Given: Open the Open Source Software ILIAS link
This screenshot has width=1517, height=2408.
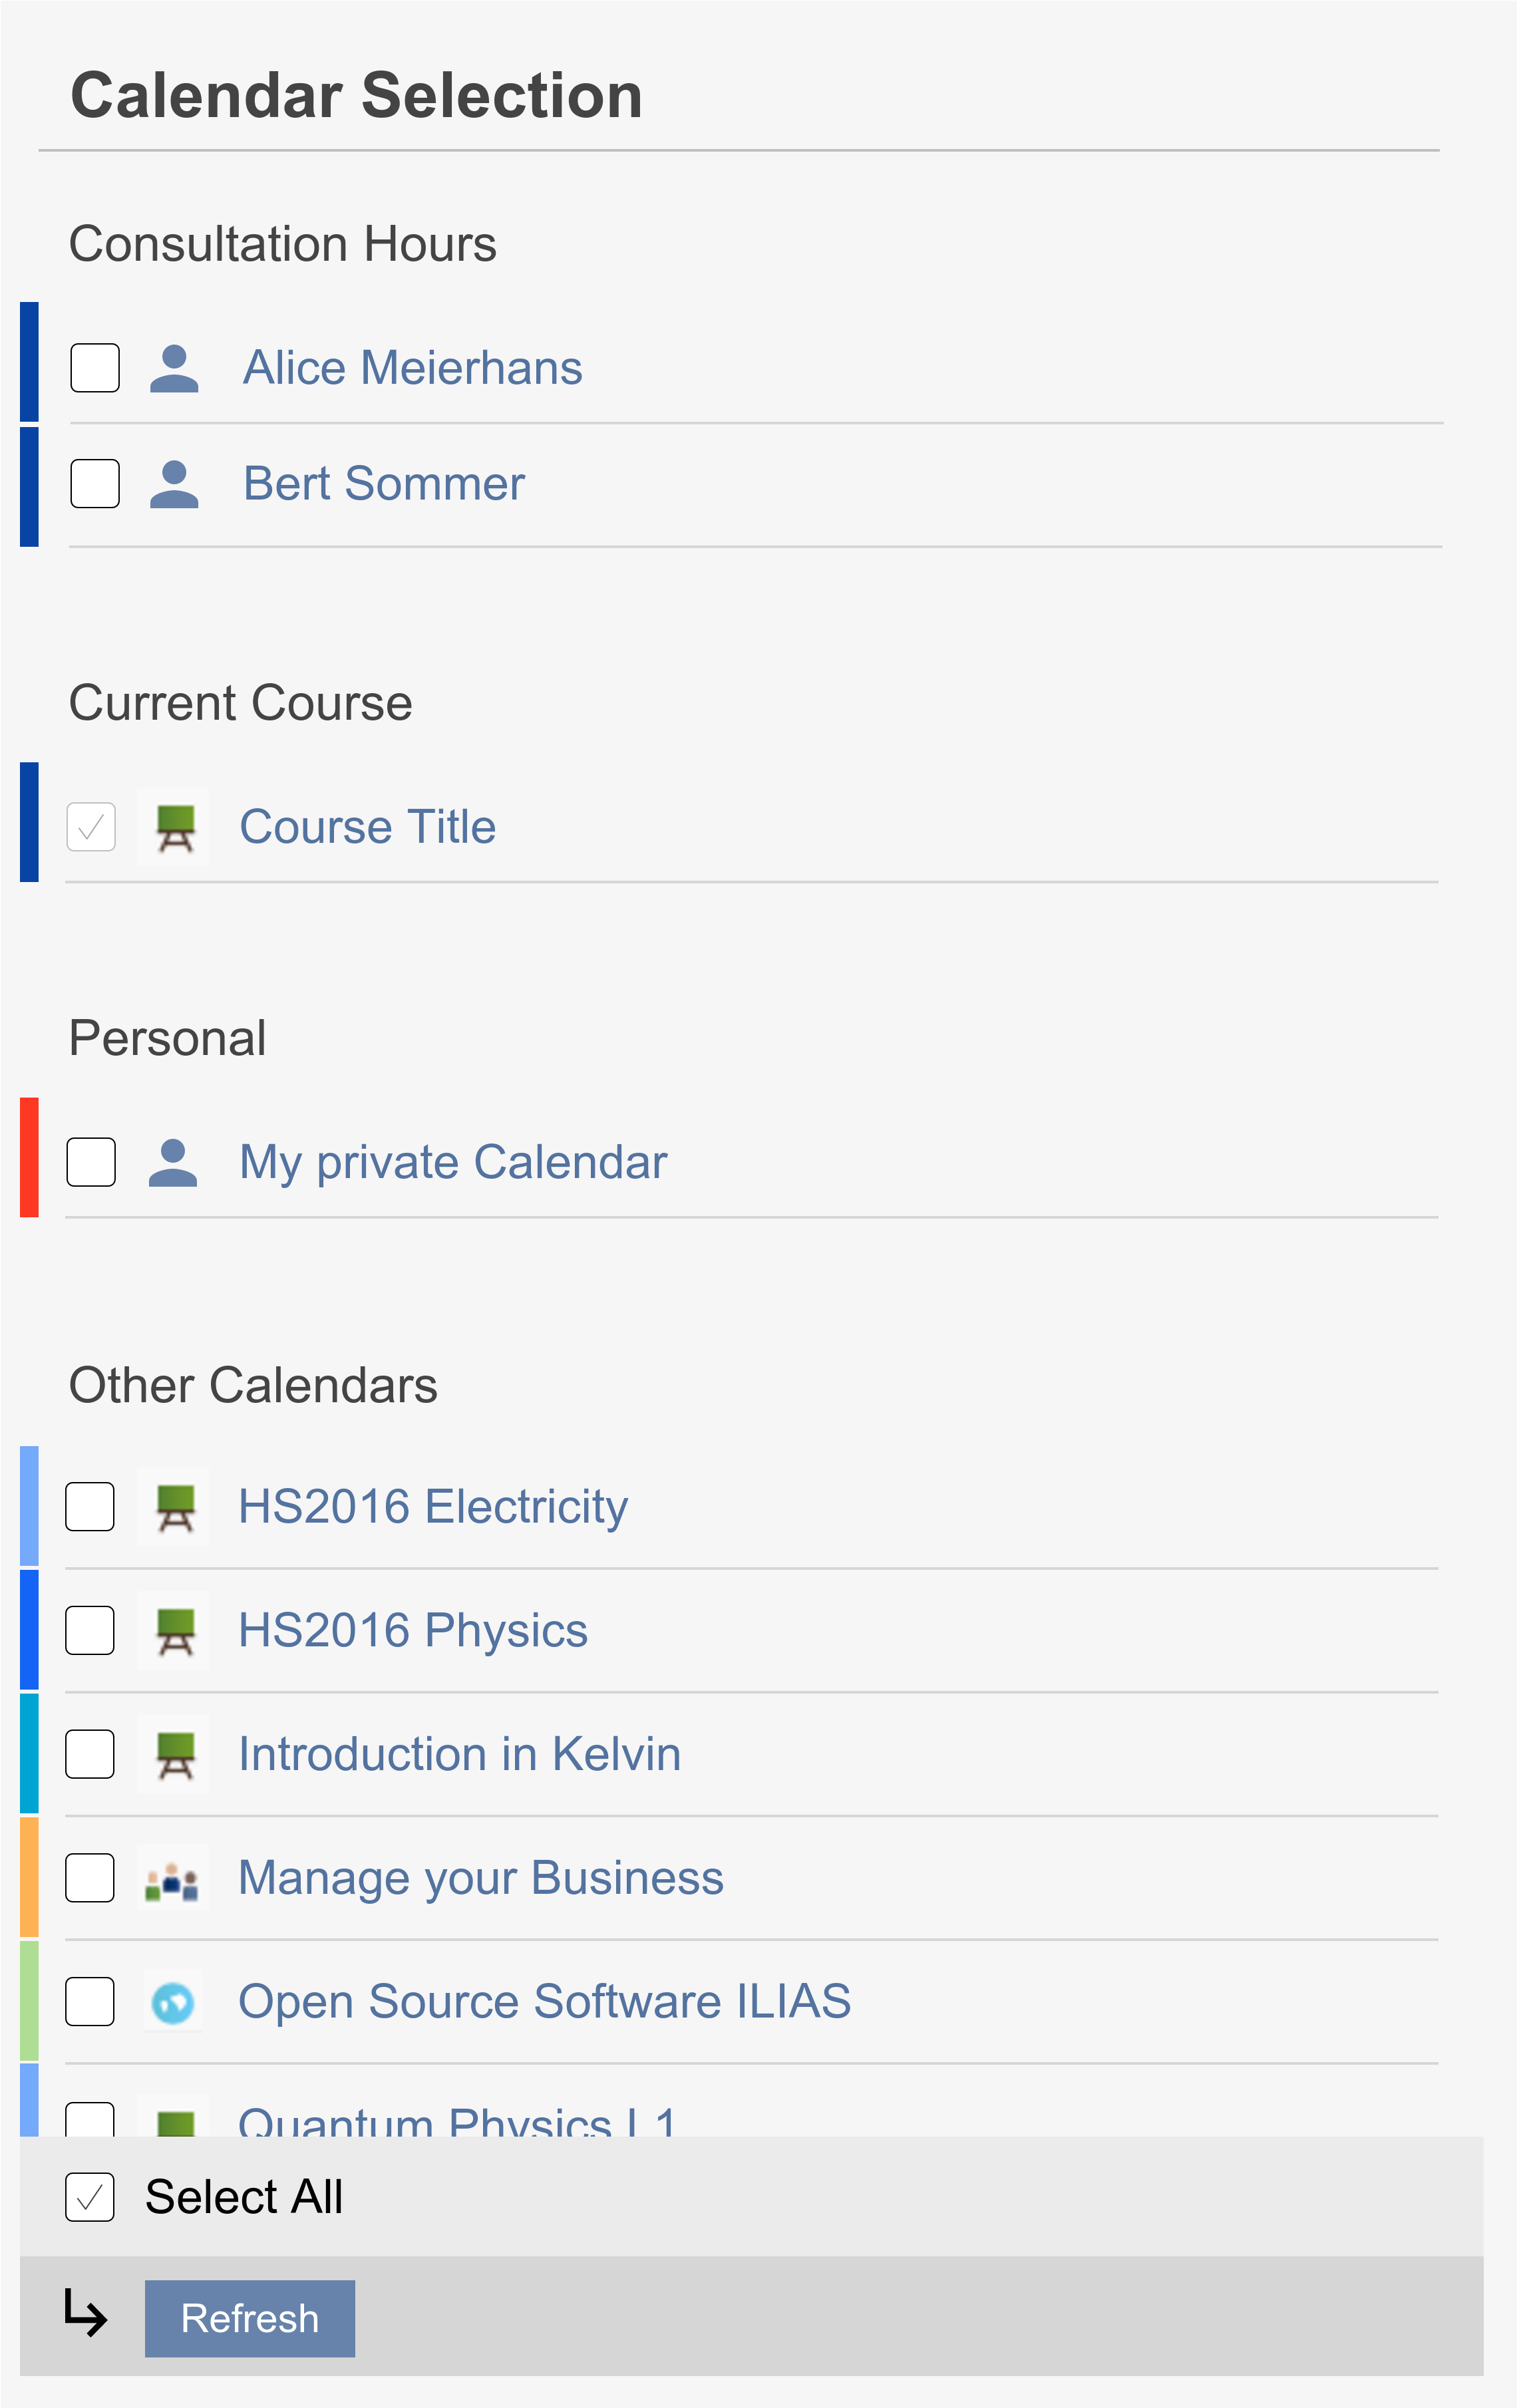Looking at the screenshot, I should click(x=544, y=2002).
